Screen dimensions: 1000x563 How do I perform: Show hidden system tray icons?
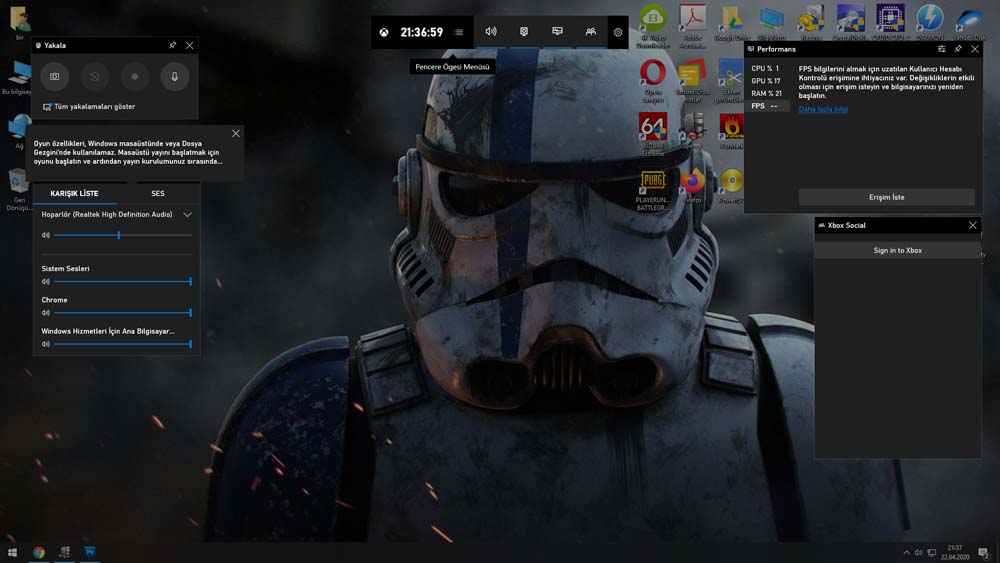(907, 552)
